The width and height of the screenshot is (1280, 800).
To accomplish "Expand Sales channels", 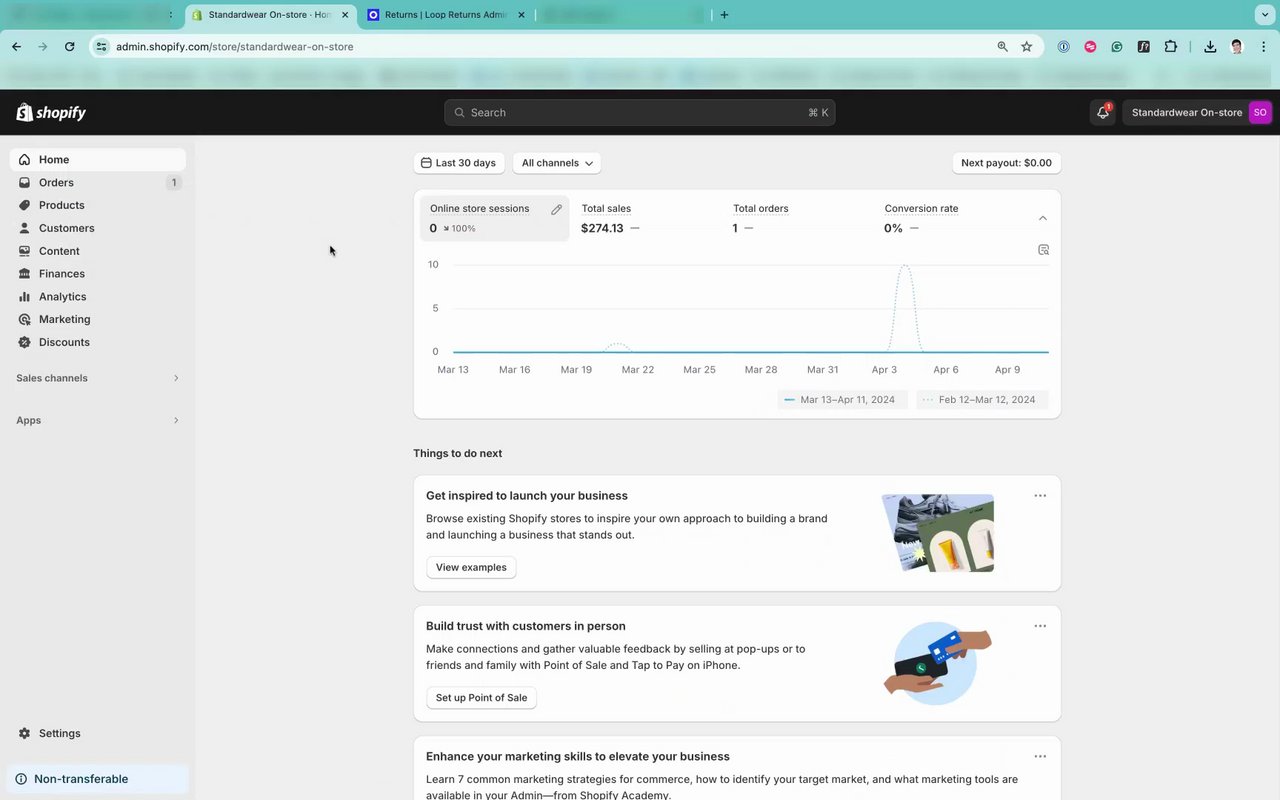I will coord(98,378).
